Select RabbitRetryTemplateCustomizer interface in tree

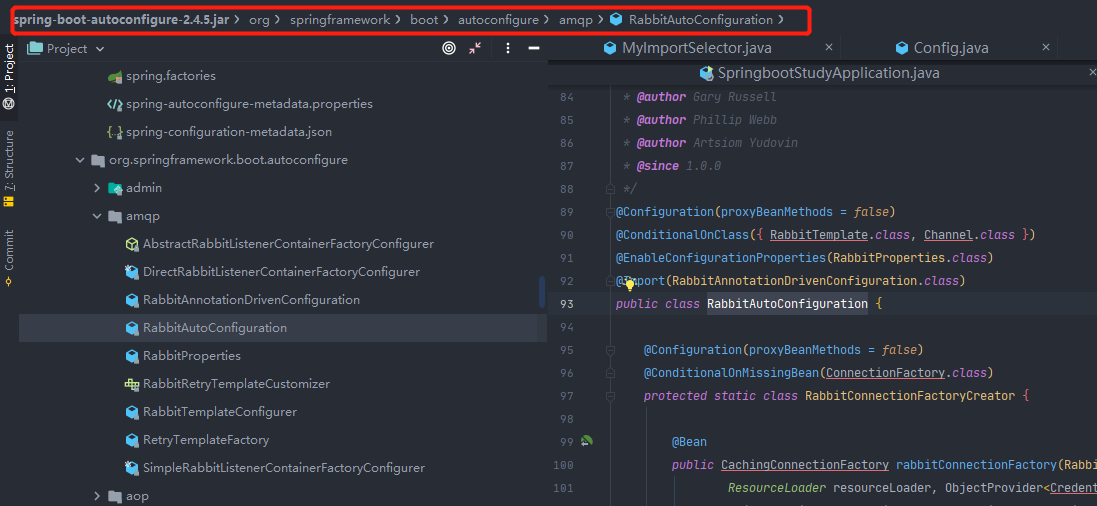pyautogui.click(x=236, y=384)
